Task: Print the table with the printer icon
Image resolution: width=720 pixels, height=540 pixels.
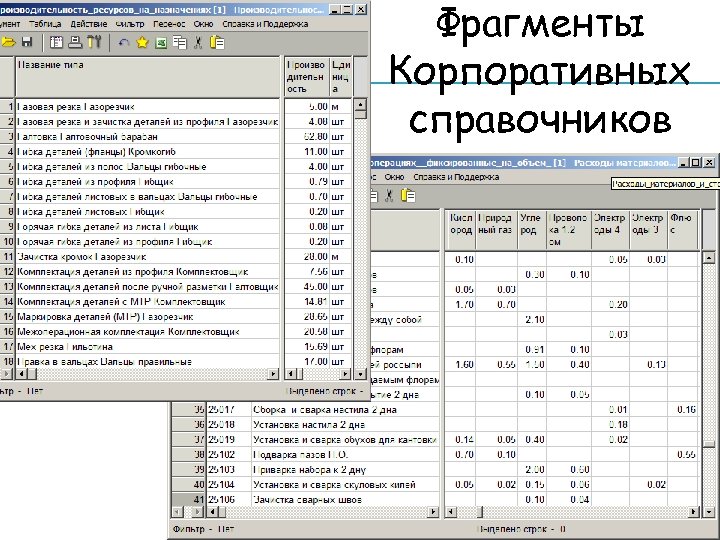Action: (x=75, y=43)
